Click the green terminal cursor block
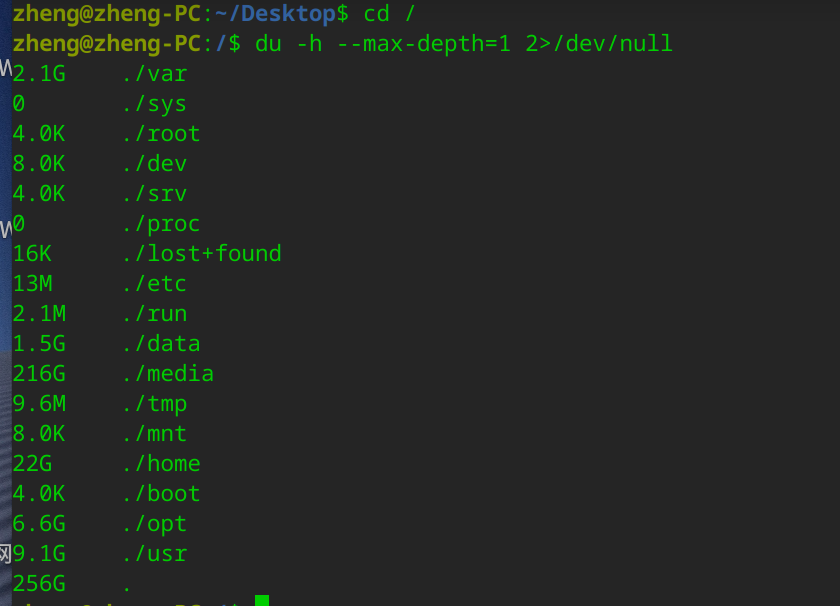The height and width of the screenshot is (606, 840). click(262, 600)
